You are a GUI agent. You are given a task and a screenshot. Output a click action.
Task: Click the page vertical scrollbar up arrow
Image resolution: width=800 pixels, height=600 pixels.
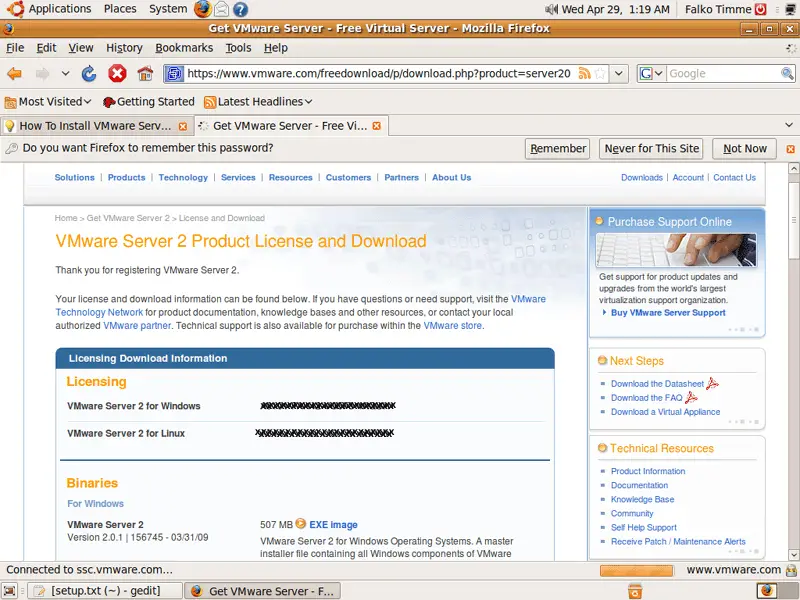(793, 168)
